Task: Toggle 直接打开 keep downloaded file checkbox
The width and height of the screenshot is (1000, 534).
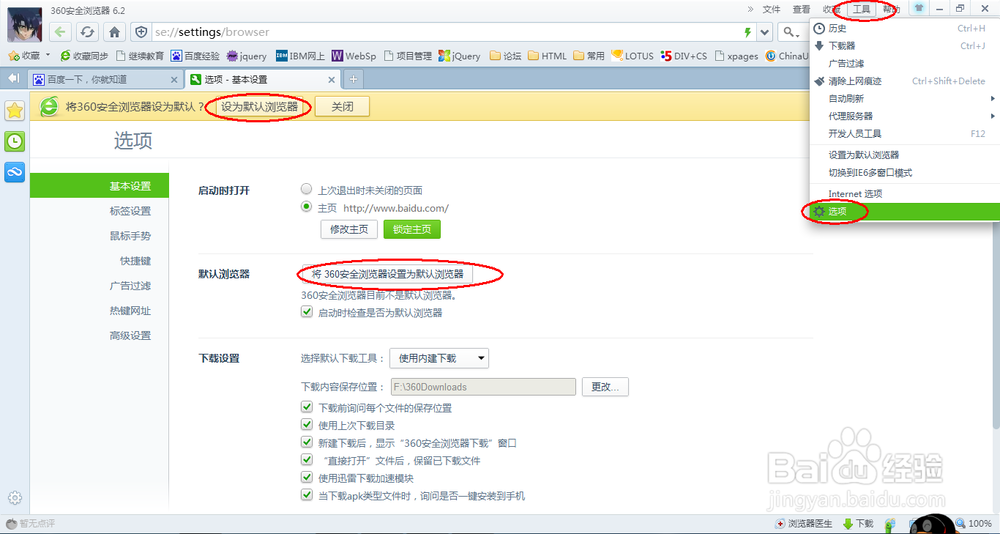Action: (307, 459)
